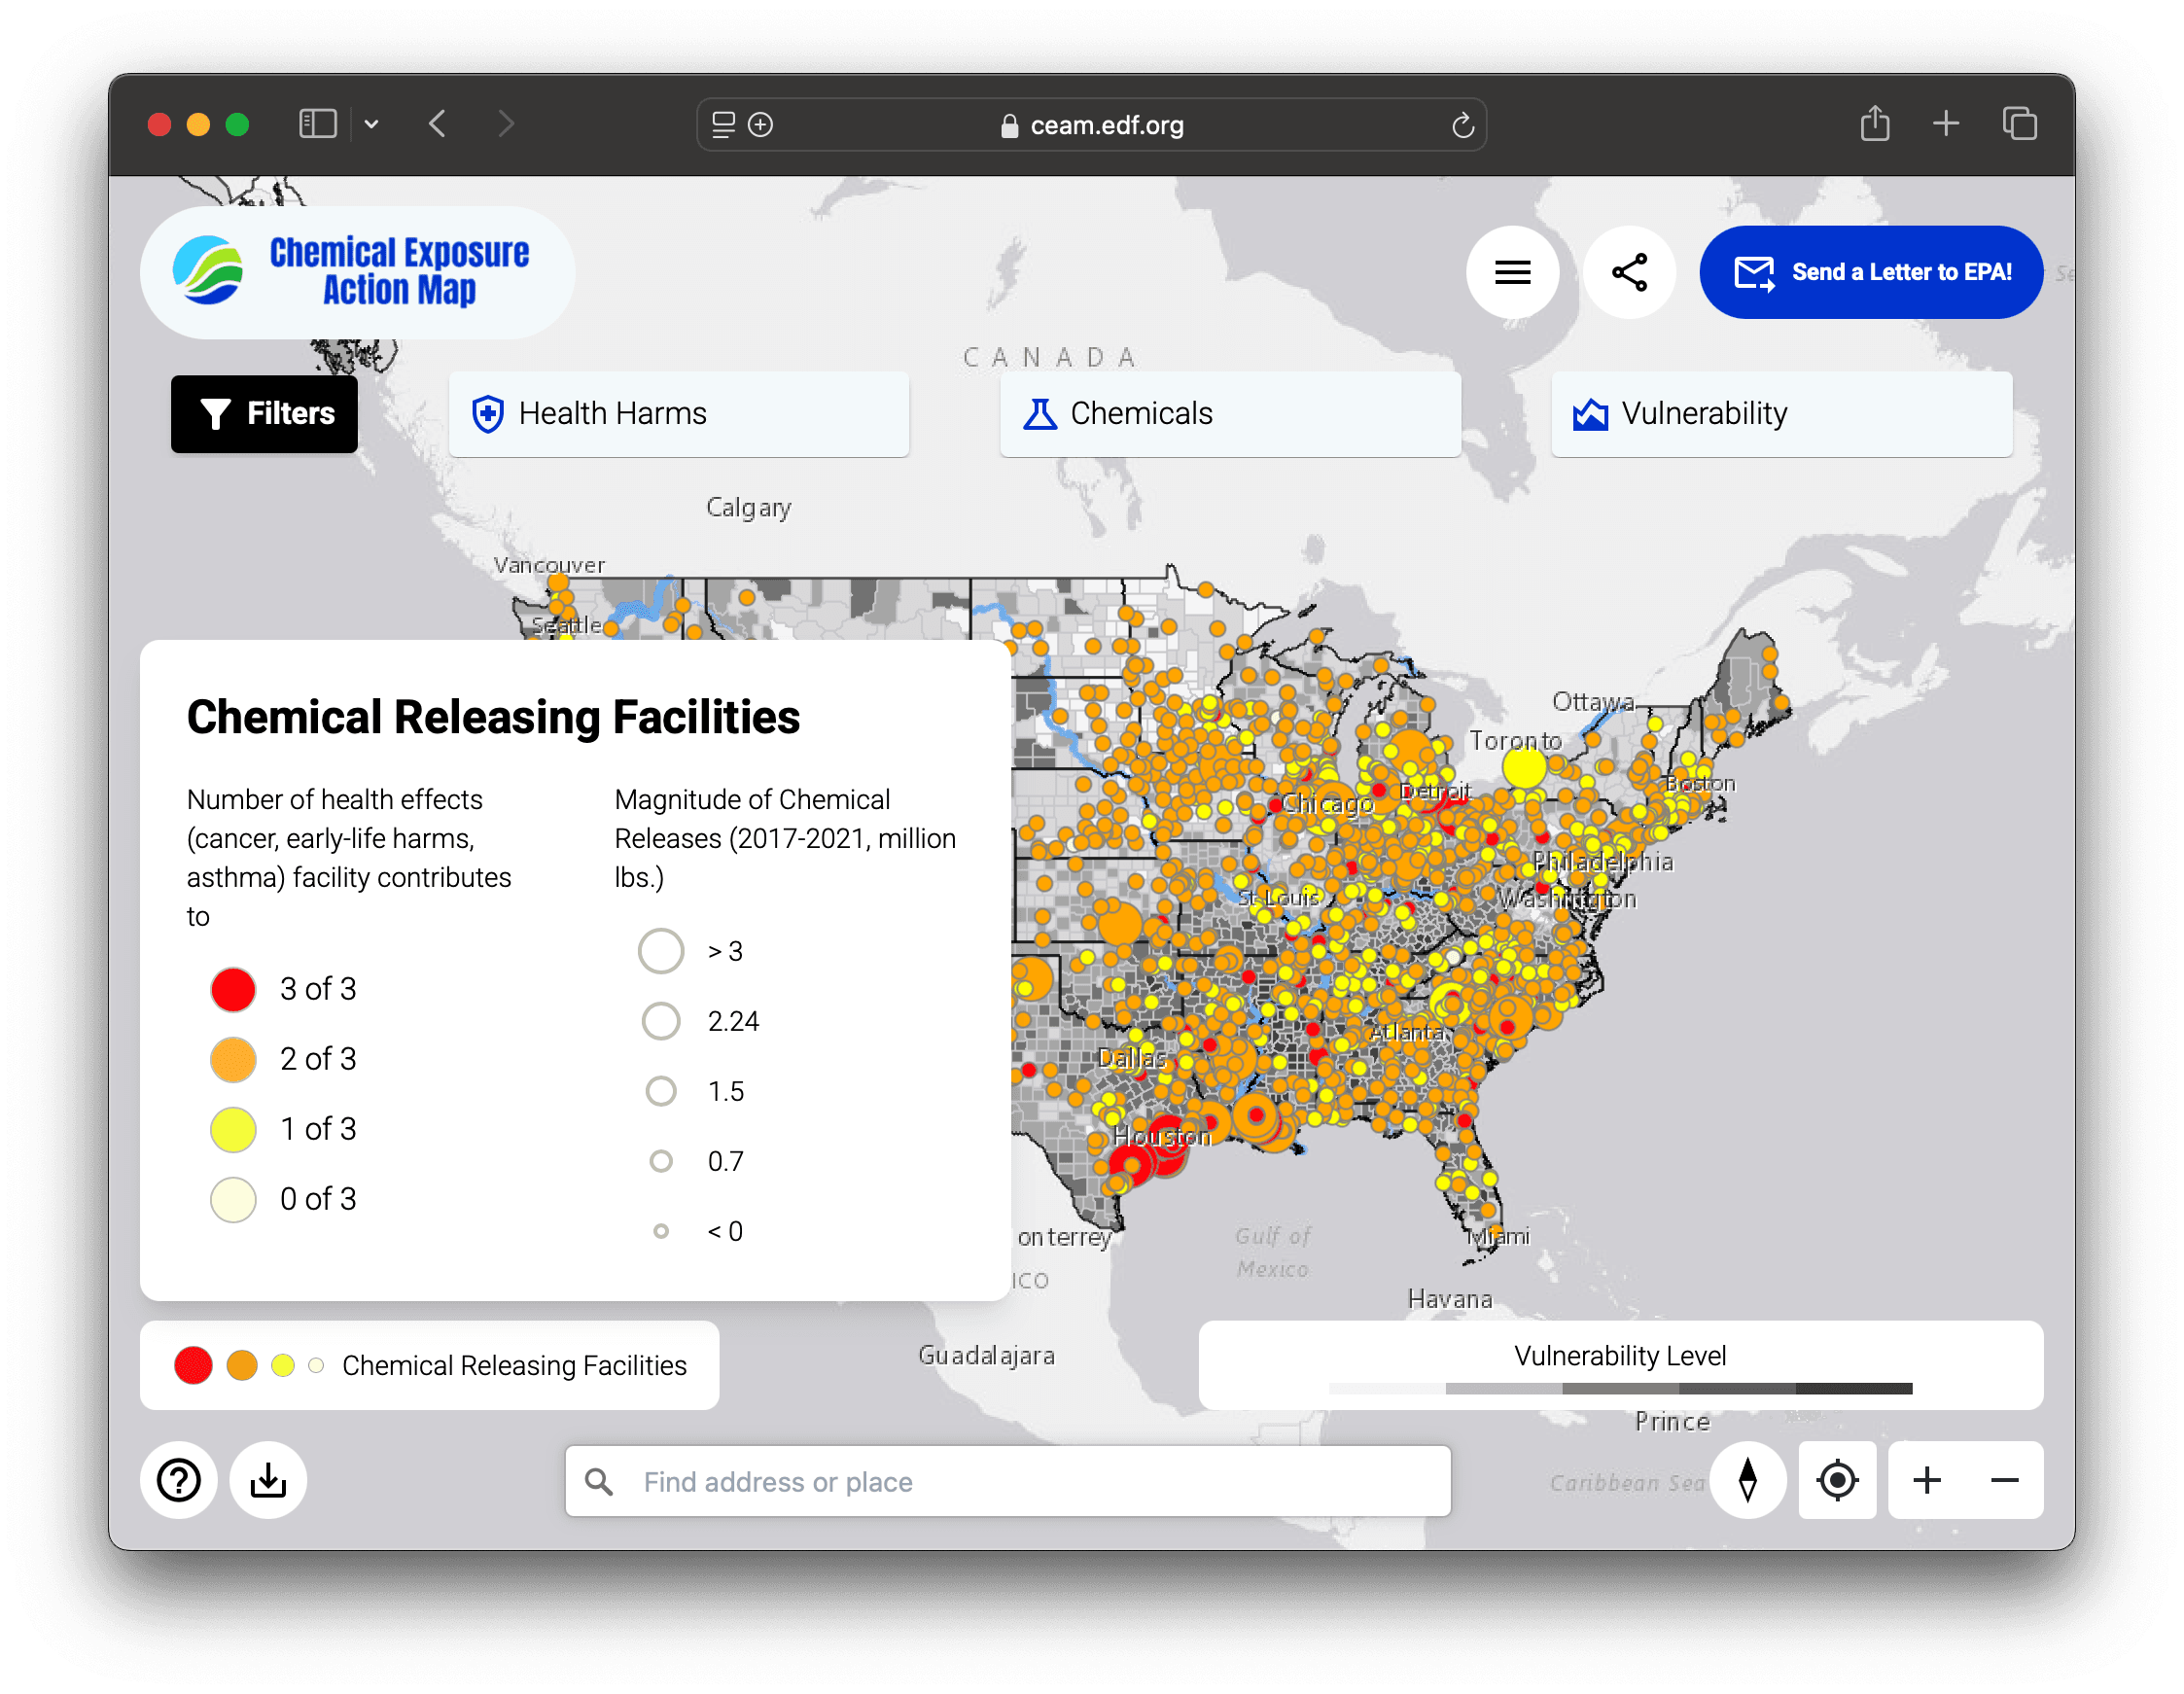Click Send a Letter to EPA button
The image size is (2184, 1694).
pyautogui.click(x=1870, y=272)
